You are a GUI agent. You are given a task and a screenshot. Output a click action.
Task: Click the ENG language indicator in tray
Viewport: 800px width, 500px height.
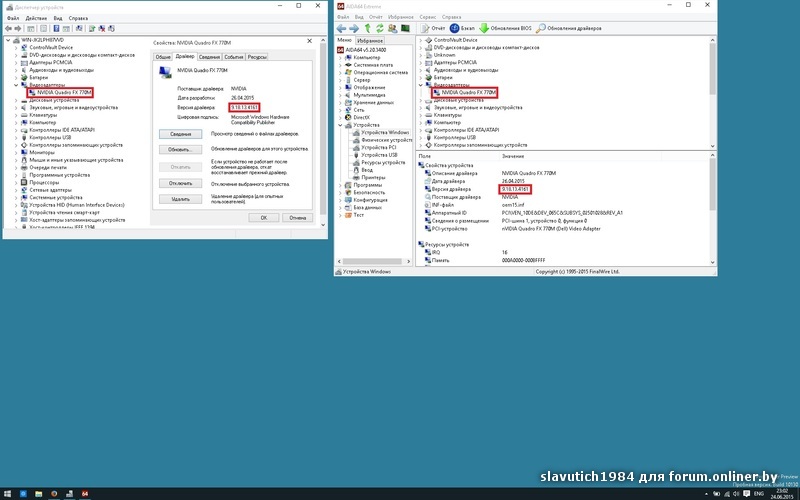[759, 494]
